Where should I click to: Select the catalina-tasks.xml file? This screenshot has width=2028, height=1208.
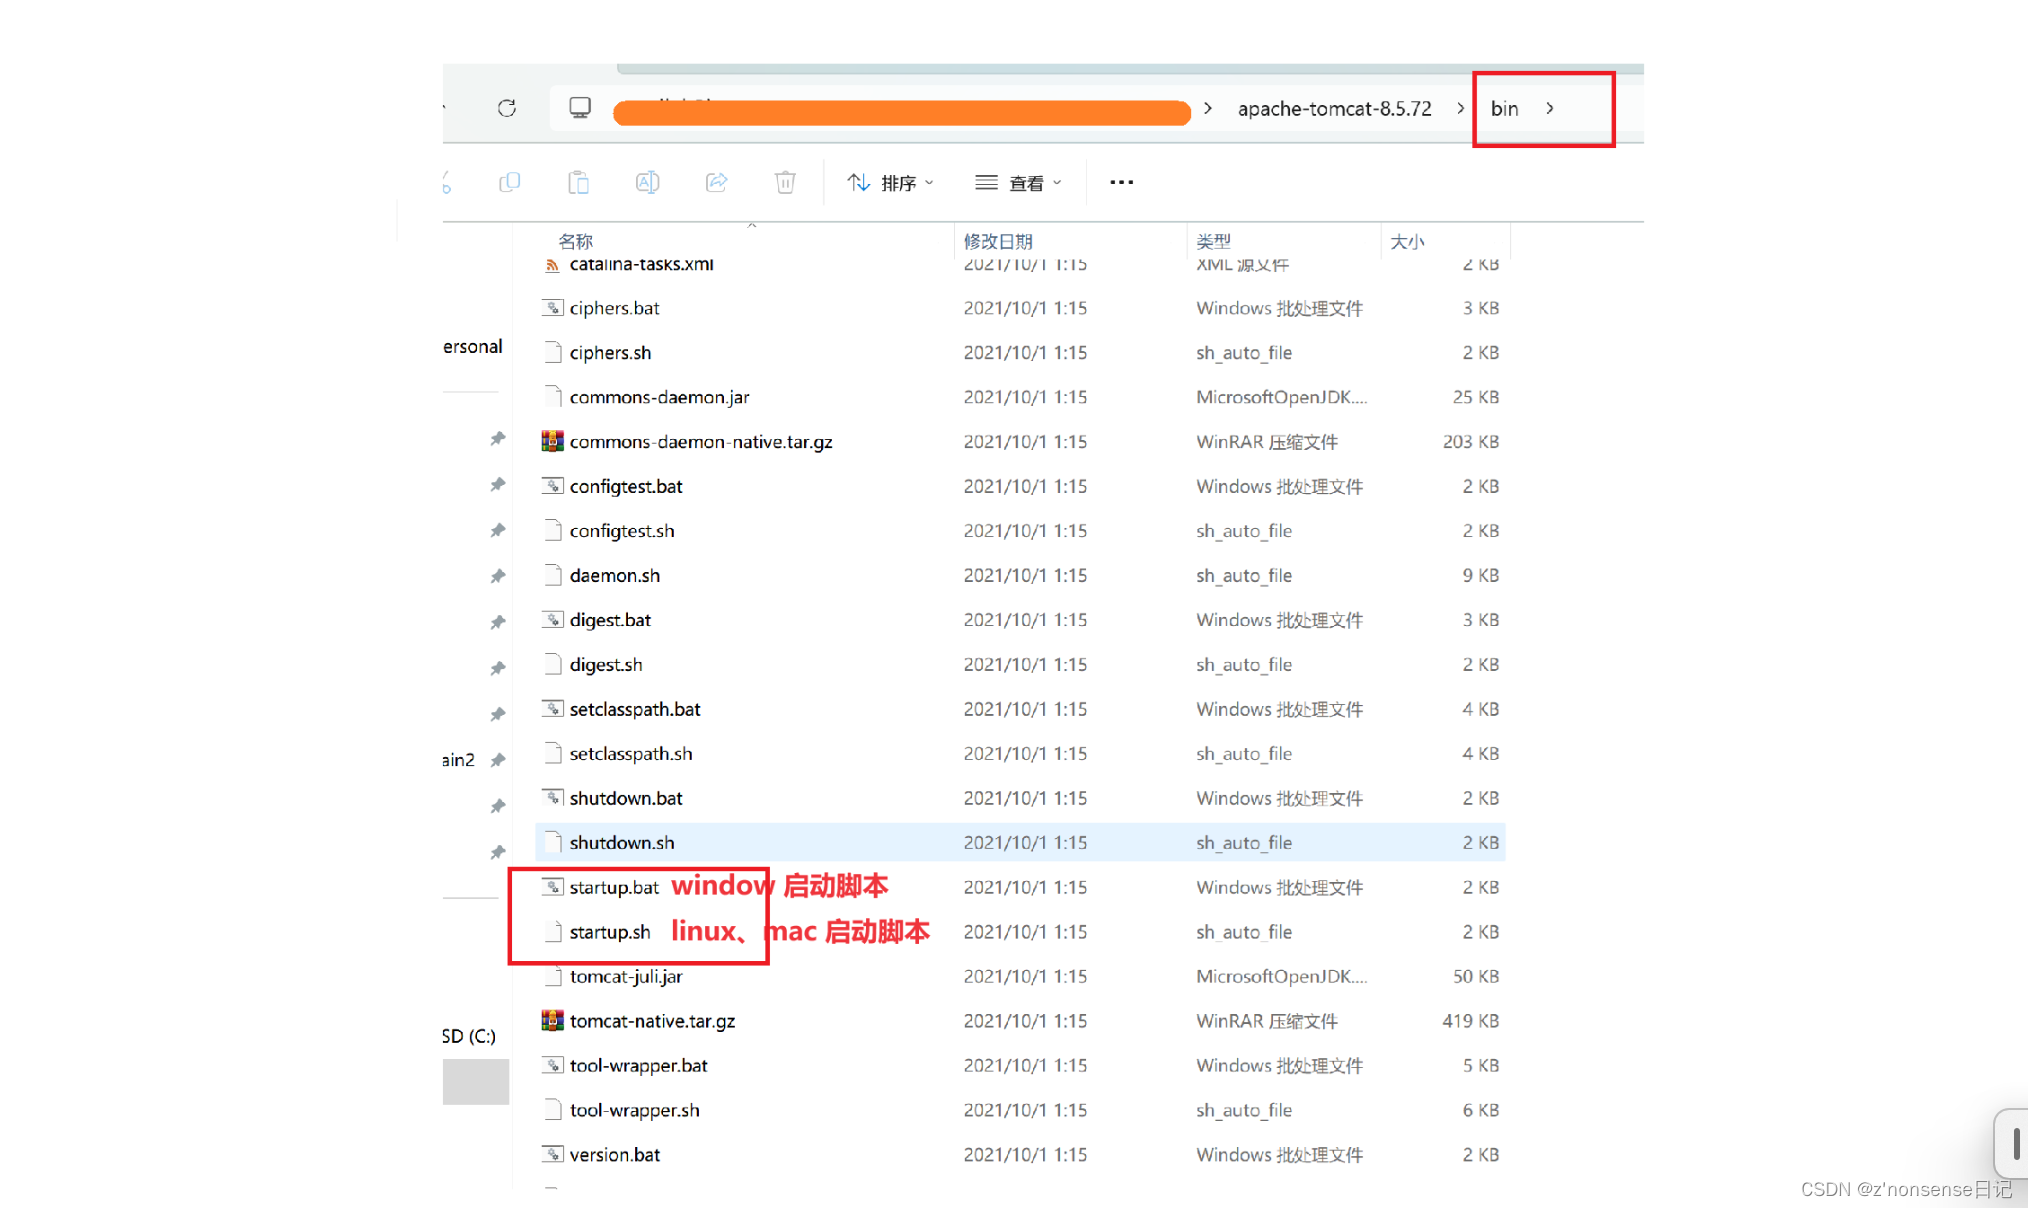coord(641,264)
